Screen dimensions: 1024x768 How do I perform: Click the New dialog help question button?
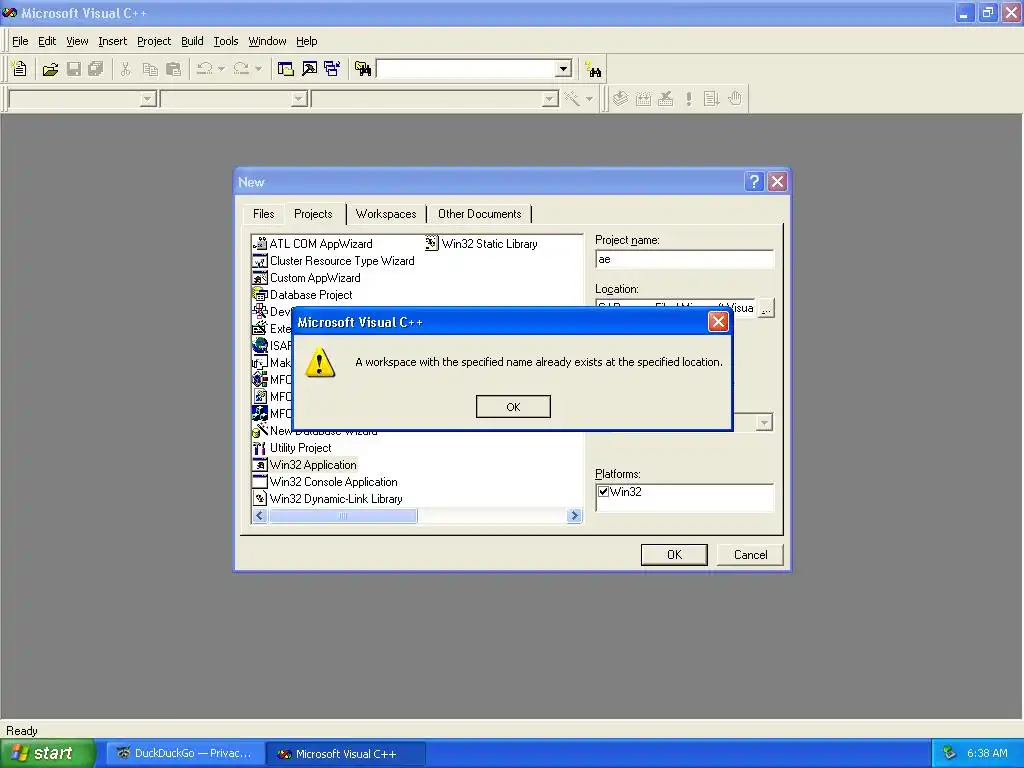754,182
